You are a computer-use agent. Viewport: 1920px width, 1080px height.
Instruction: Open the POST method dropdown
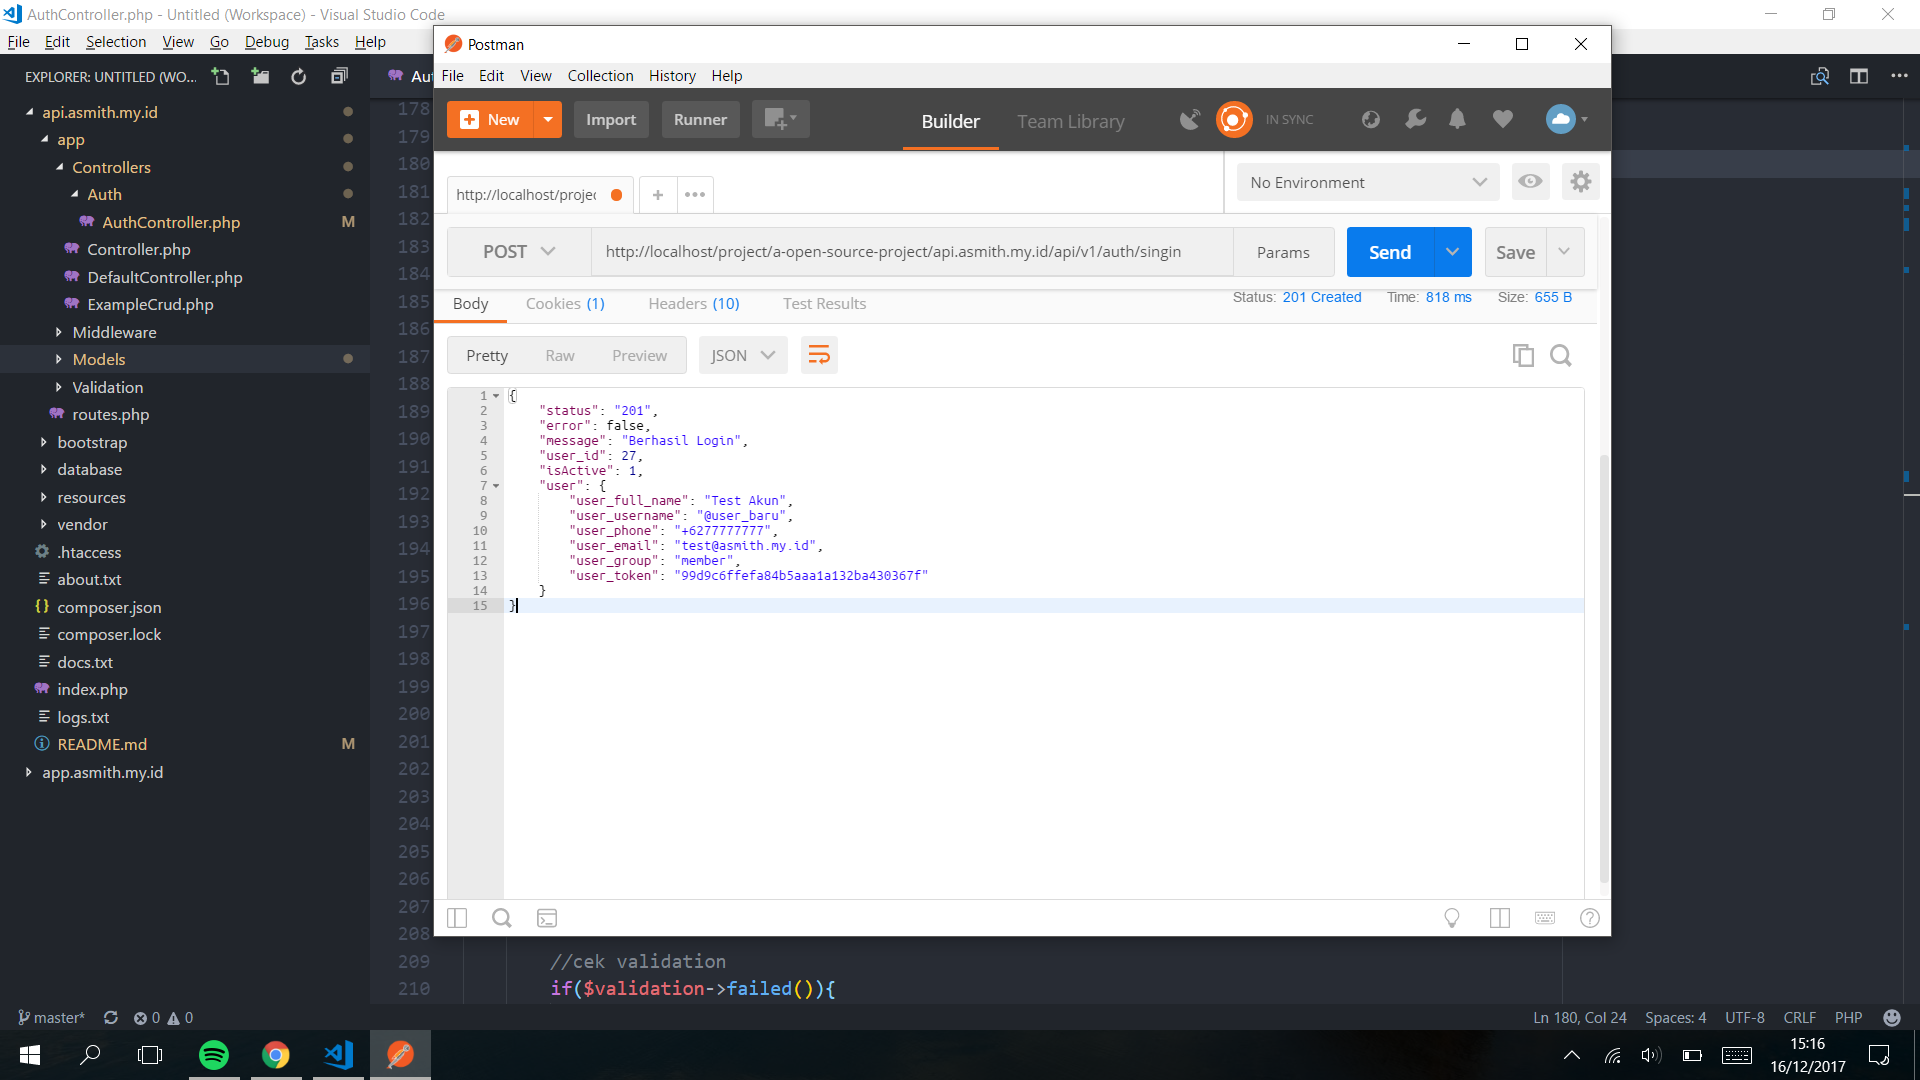click(519, 252)
